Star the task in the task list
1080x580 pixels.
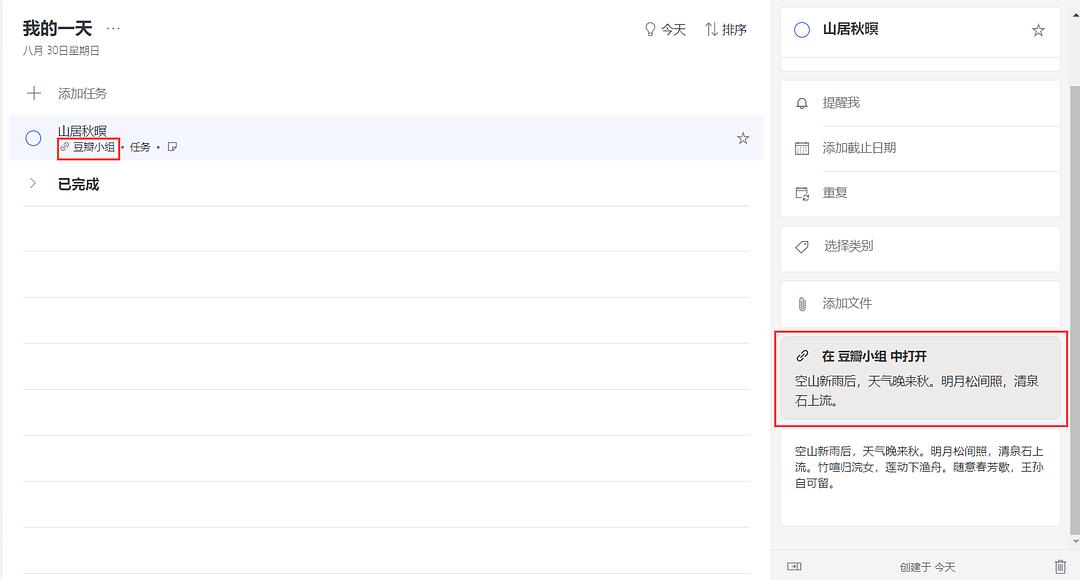point(743,138)
